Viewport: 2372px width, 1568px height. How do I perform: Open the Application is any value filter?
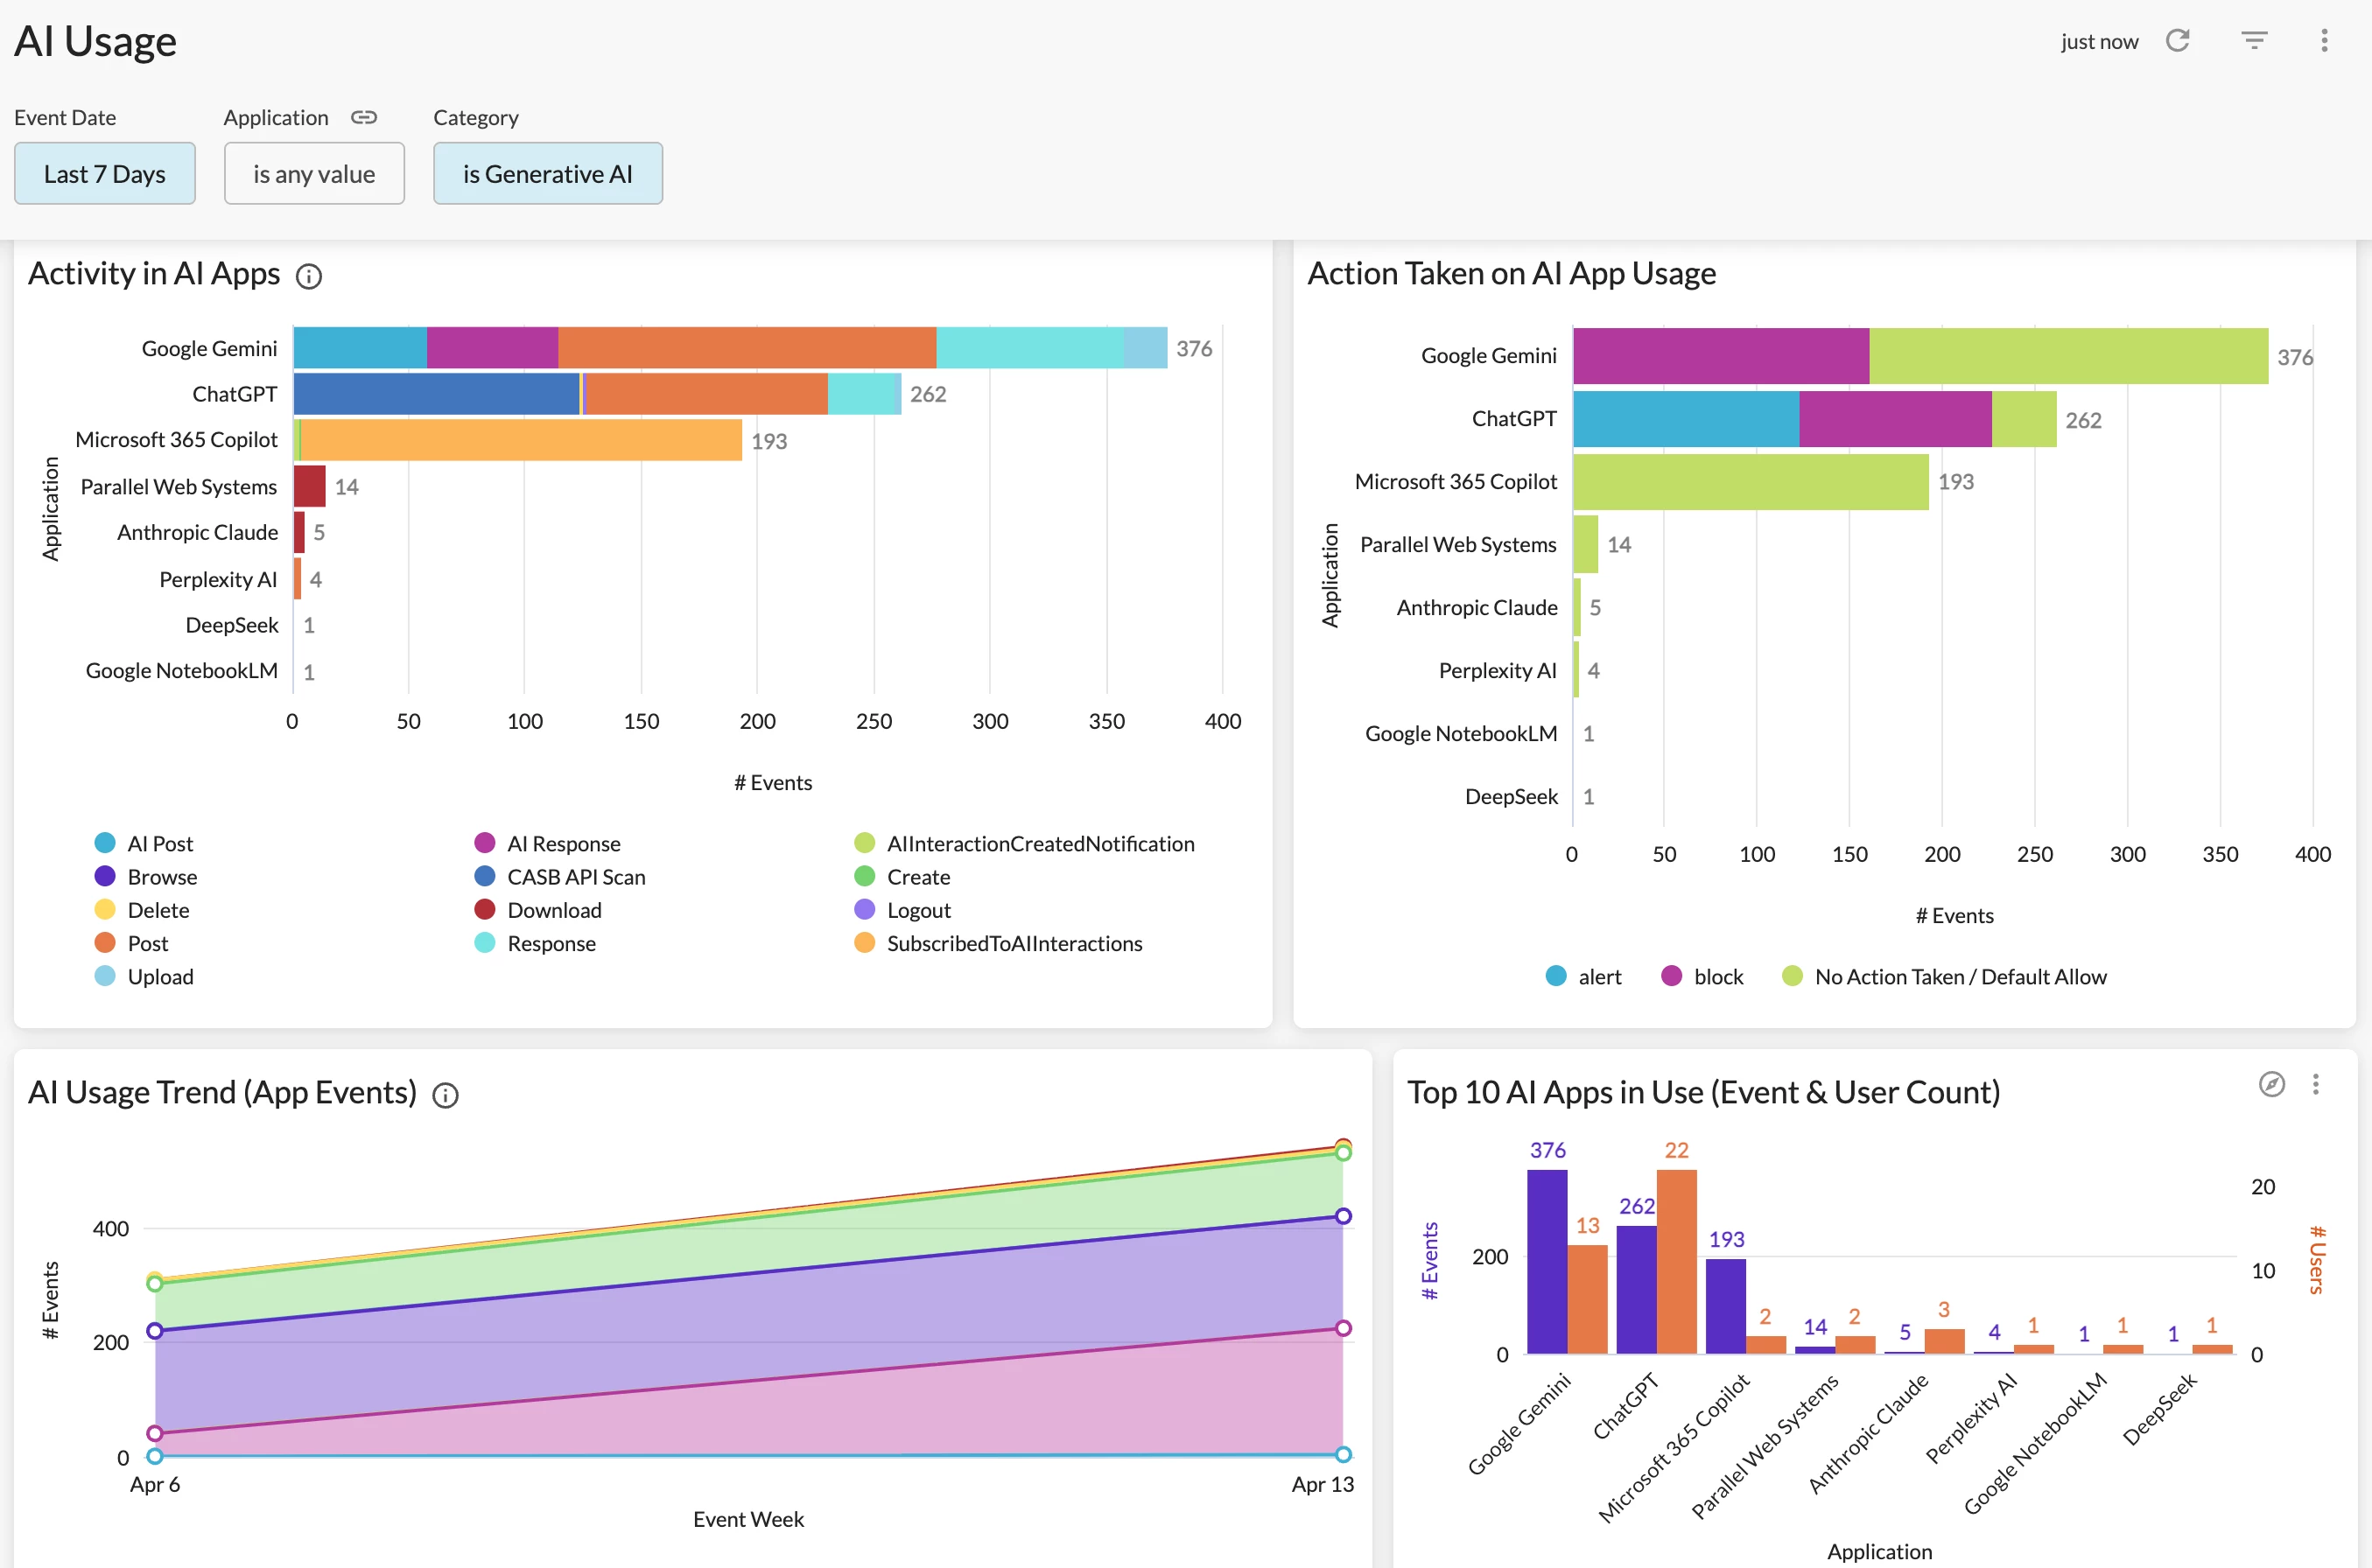[x=314, y=174]
